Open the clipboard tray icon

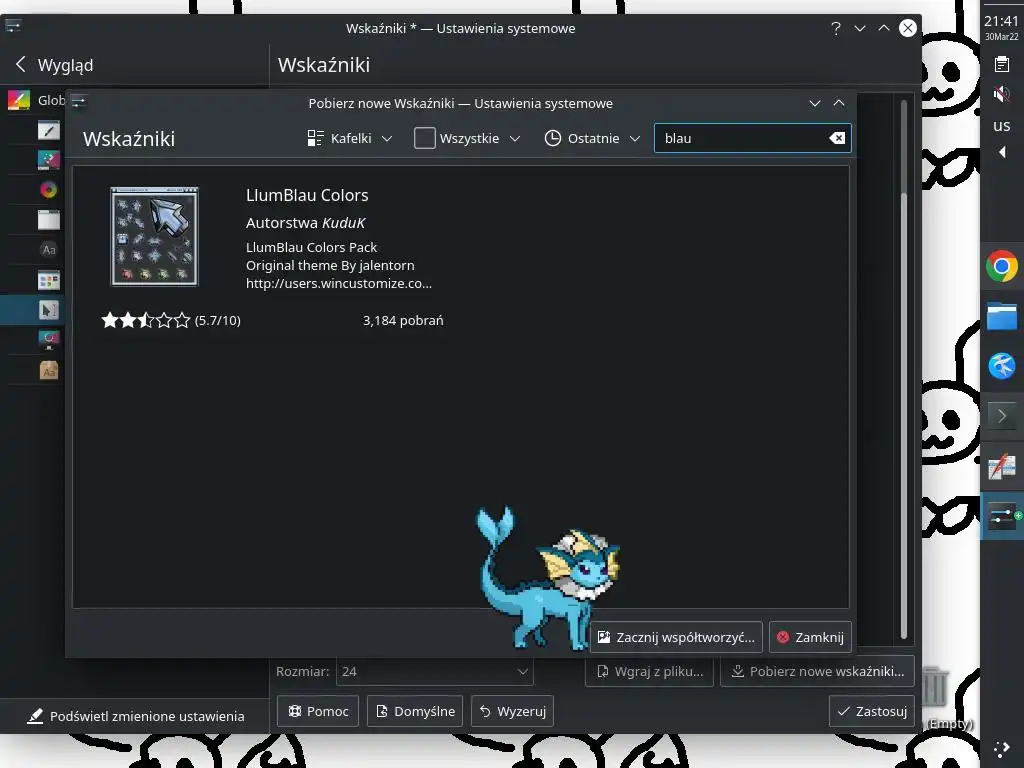click(1001, 64)
